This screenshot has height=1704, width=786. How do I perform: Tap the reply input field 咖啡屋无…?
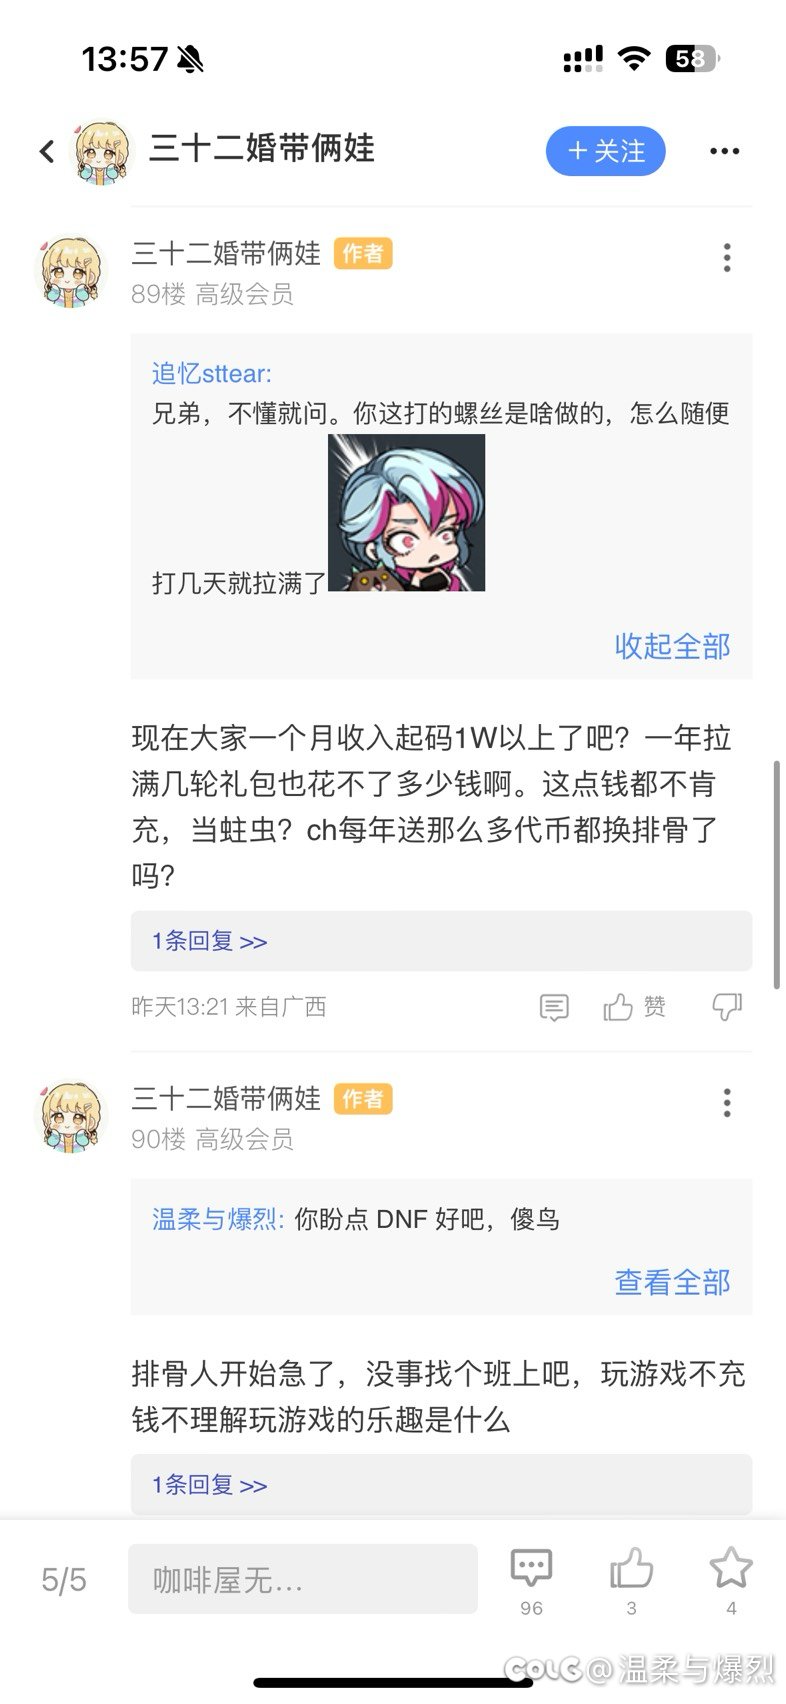point(303,1579)
